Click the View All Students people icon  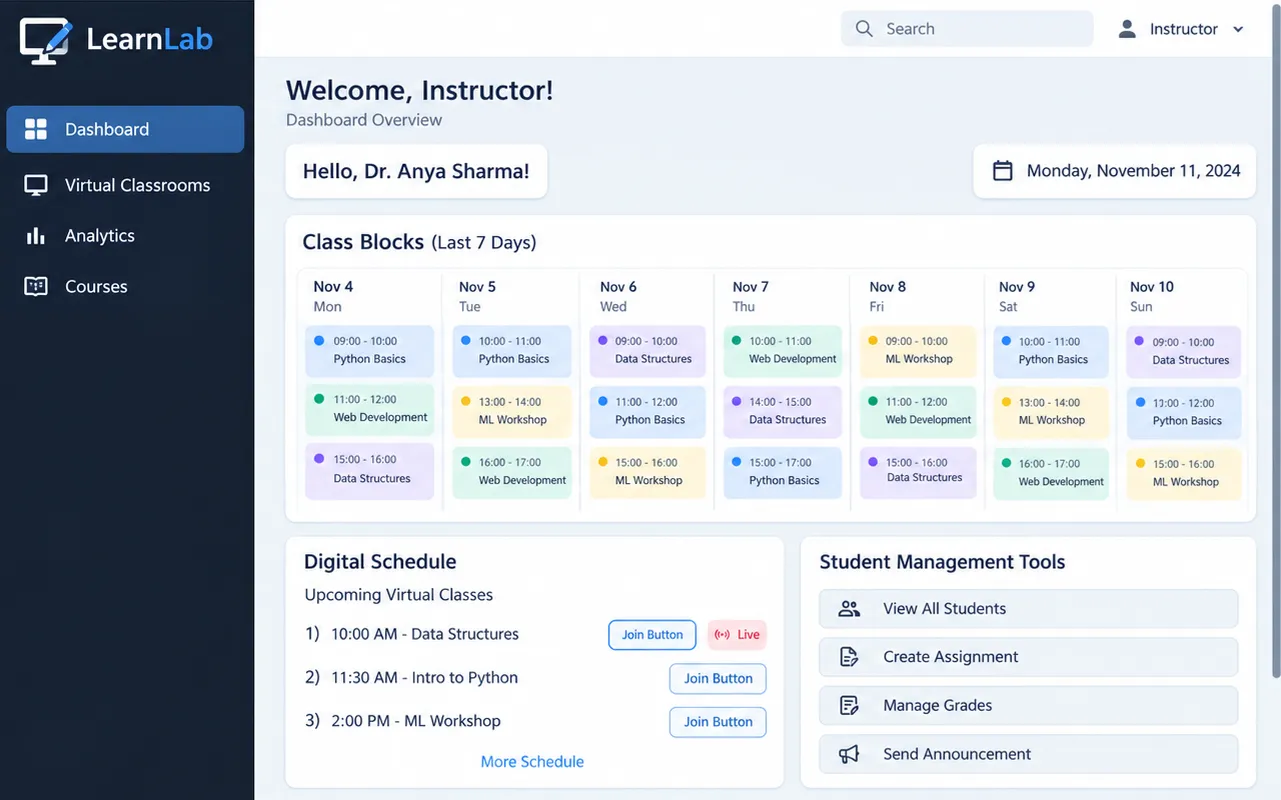849,609
